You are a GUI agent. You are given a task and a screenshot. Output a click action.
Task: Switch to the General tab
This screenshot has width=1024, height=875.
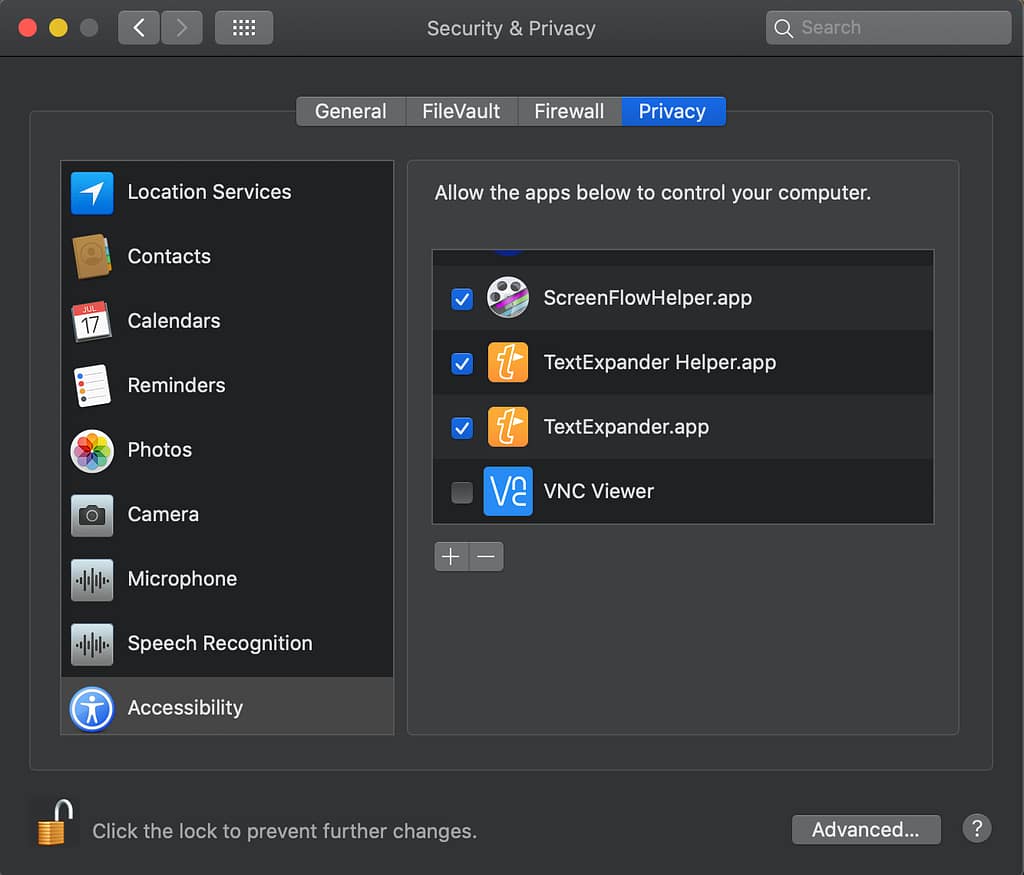(x=350, y=111)
